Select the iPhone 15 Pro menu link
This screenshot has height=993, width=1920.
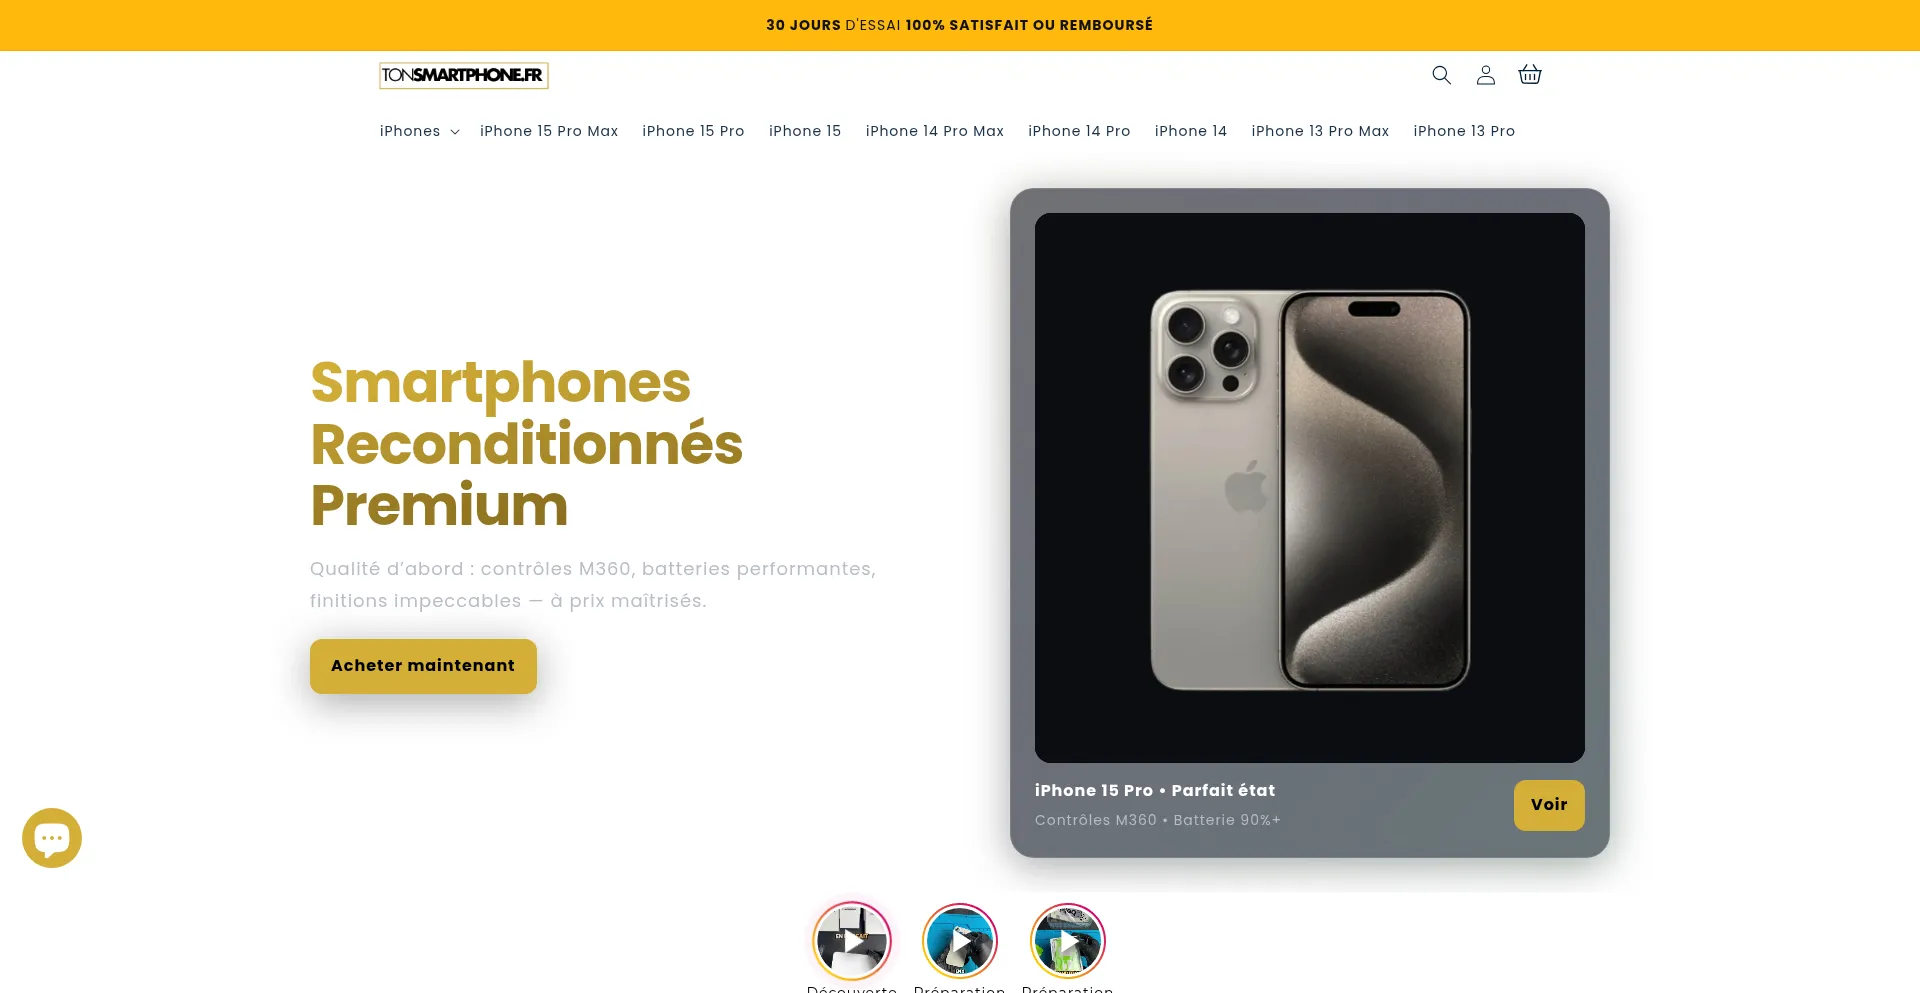tap(693, 131)
